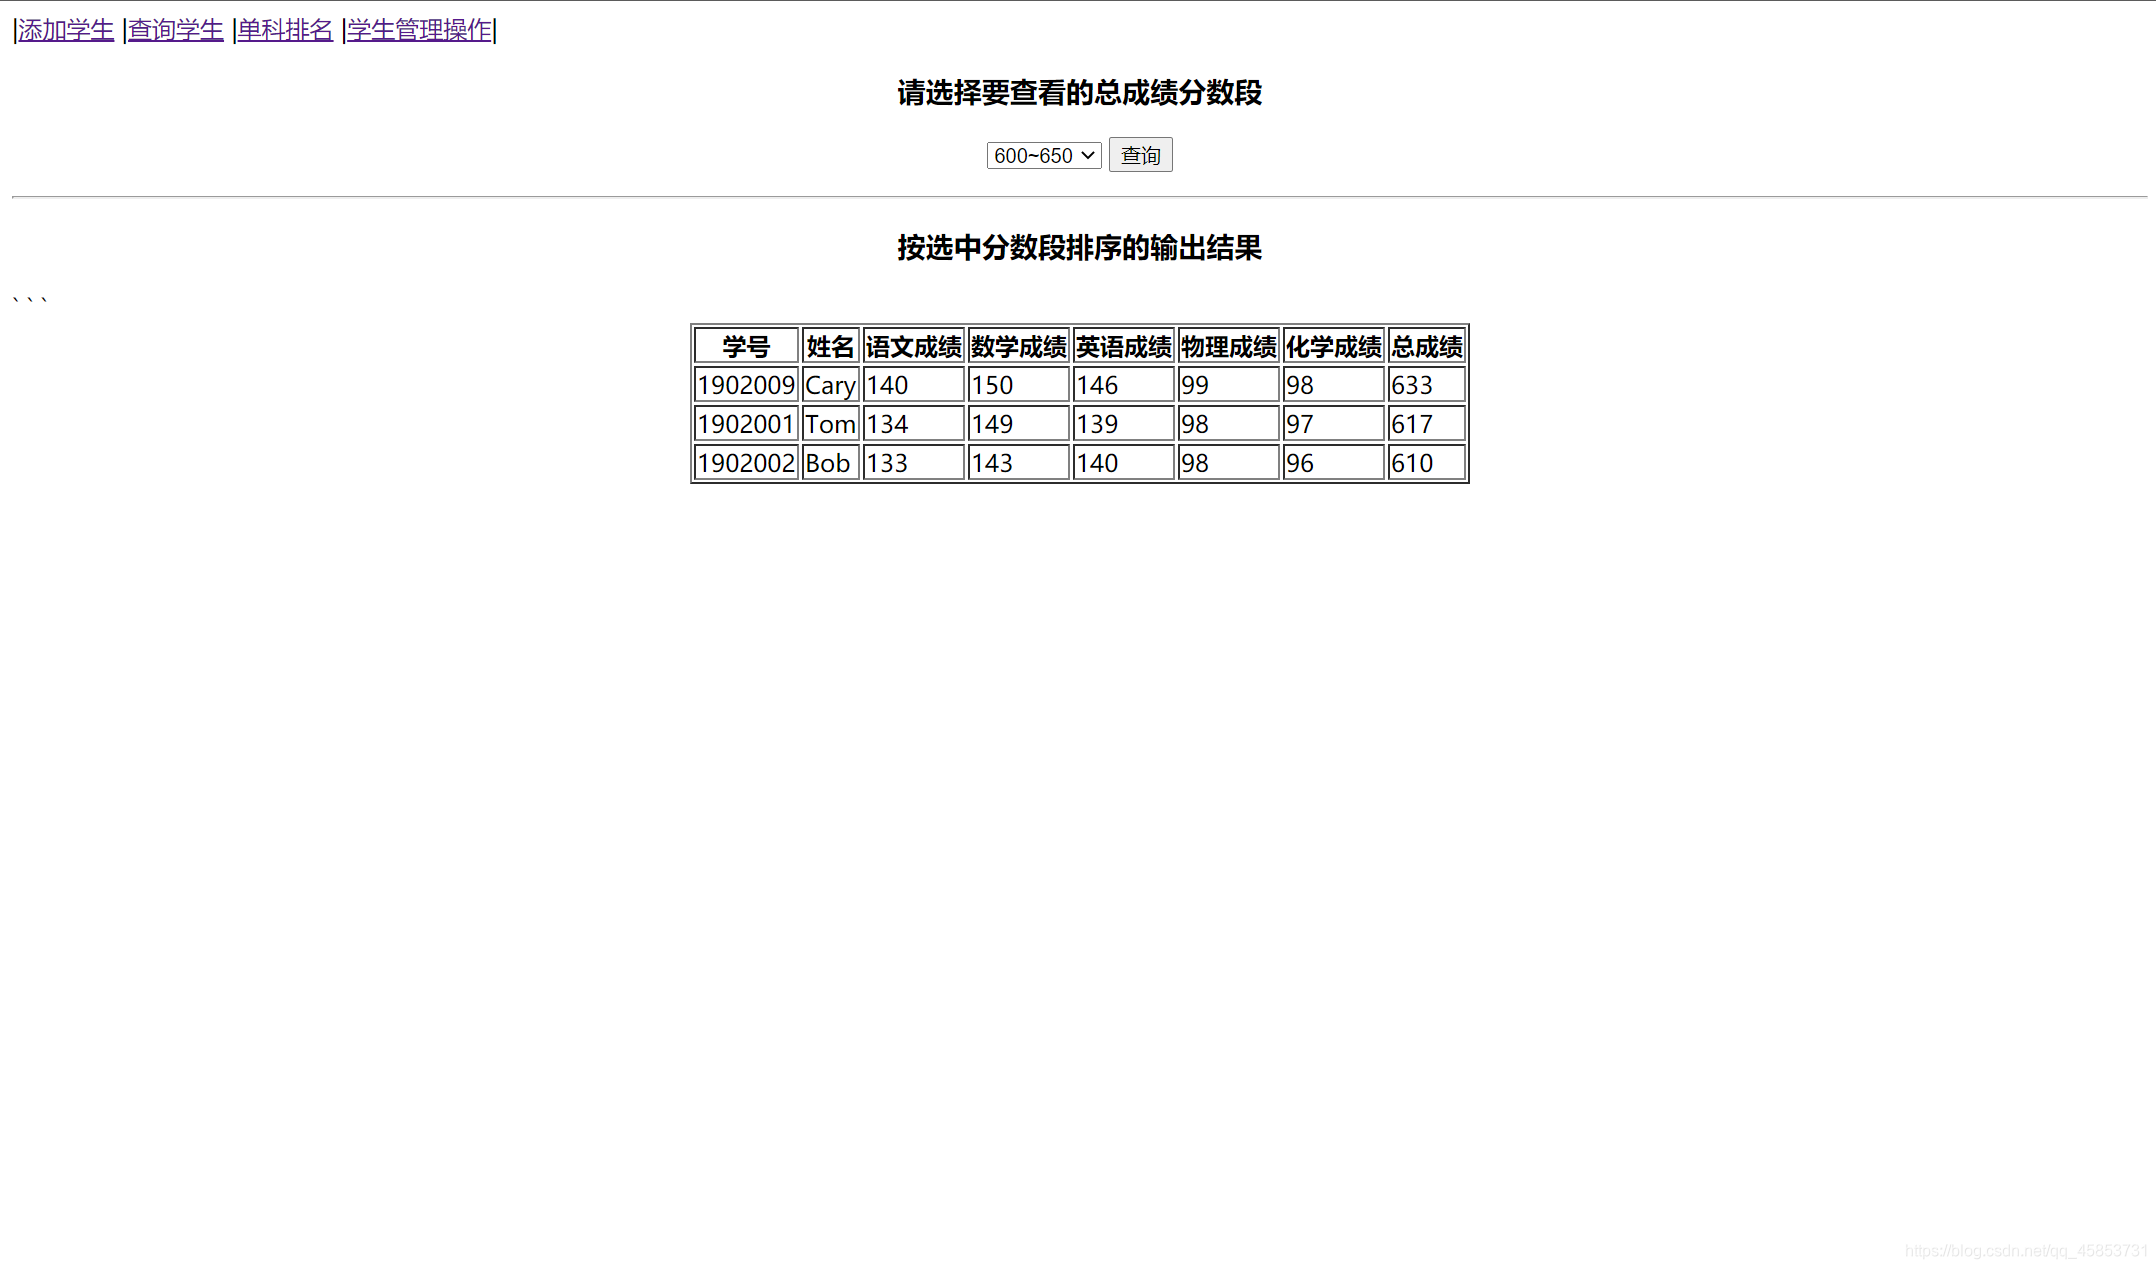Click the heading 按选中分数段排序的输出结果

click(1080, 248)
